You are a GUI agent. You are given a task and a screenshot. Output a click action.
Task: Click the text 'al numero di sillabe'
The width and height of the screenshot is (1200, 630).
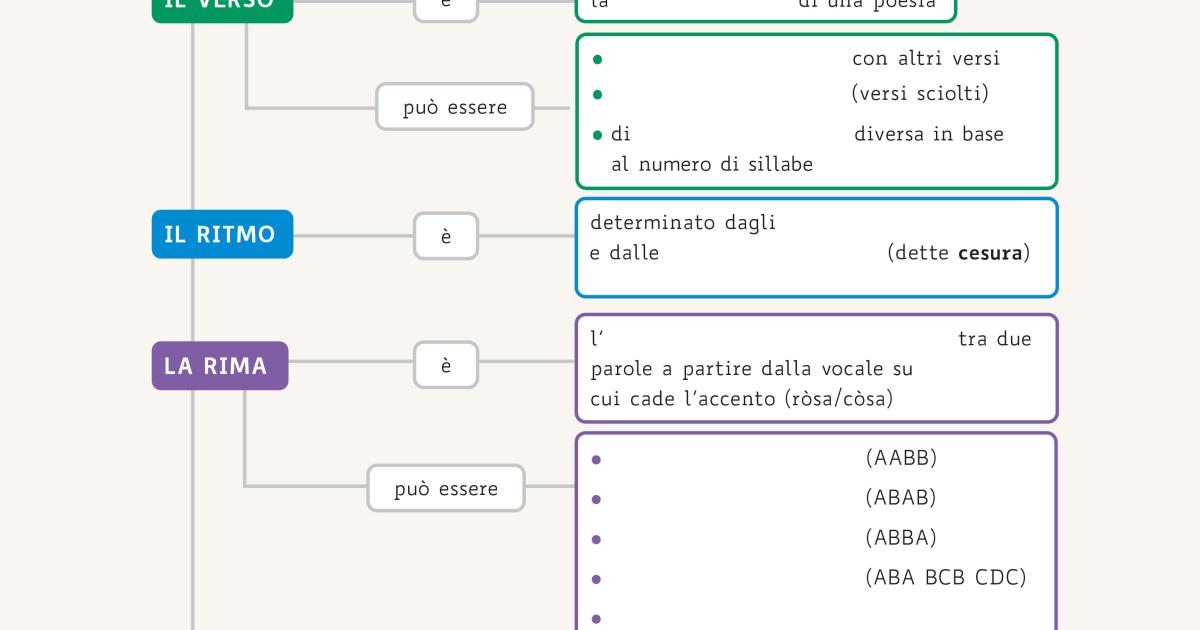[x=712, y=165]
